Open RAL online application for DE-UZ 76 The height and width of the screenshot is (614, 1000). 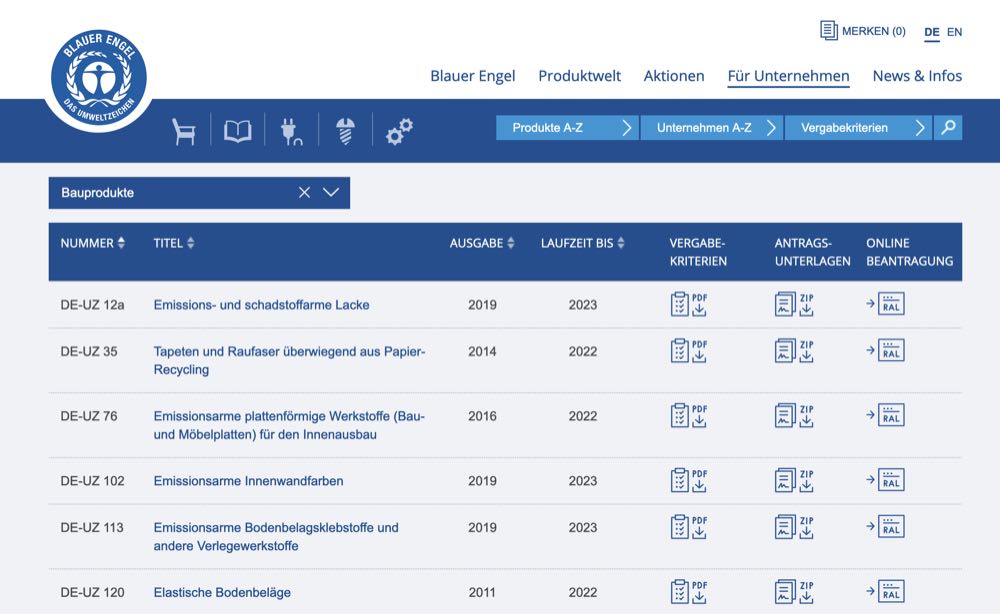click(x=885, y=415)
